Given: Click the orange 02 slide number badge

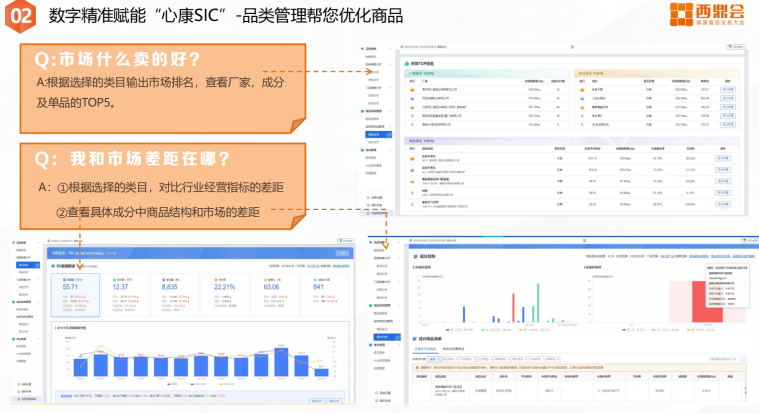Looking at the screenshot, I should click(x=22, y=16).
